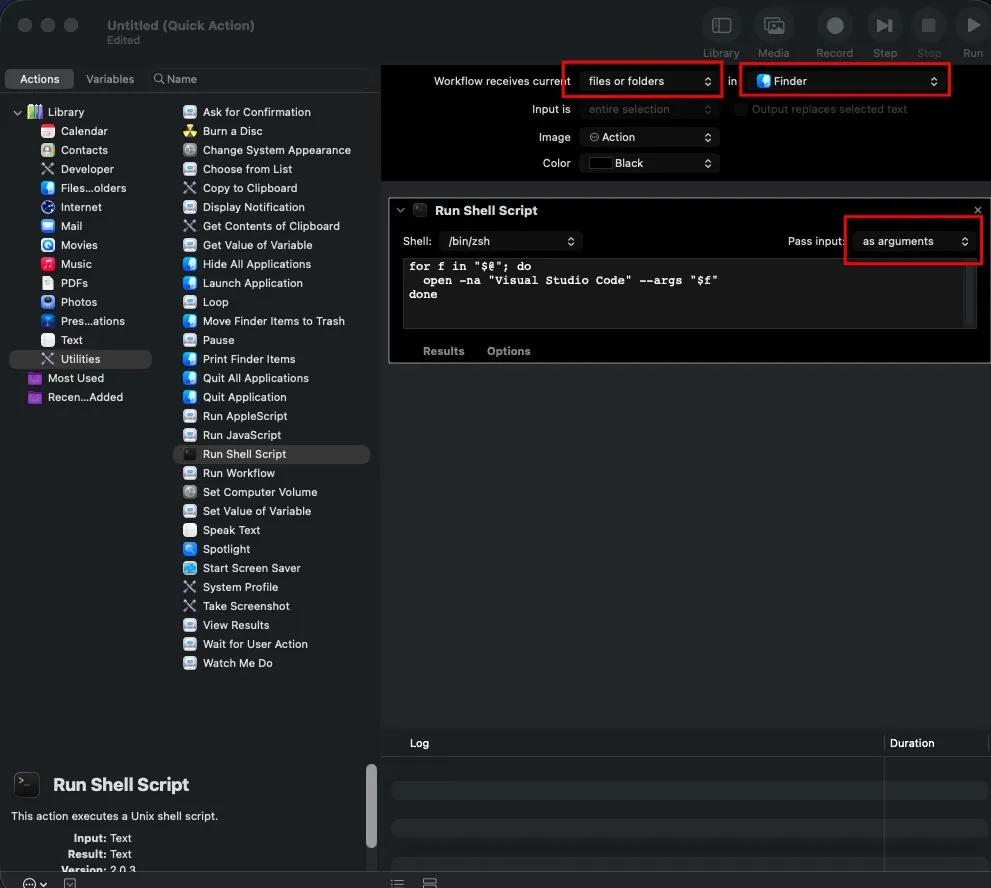Viewport: 991px width, 888px height.
Task: Open the Finder application dropdown
Action: 846,81
